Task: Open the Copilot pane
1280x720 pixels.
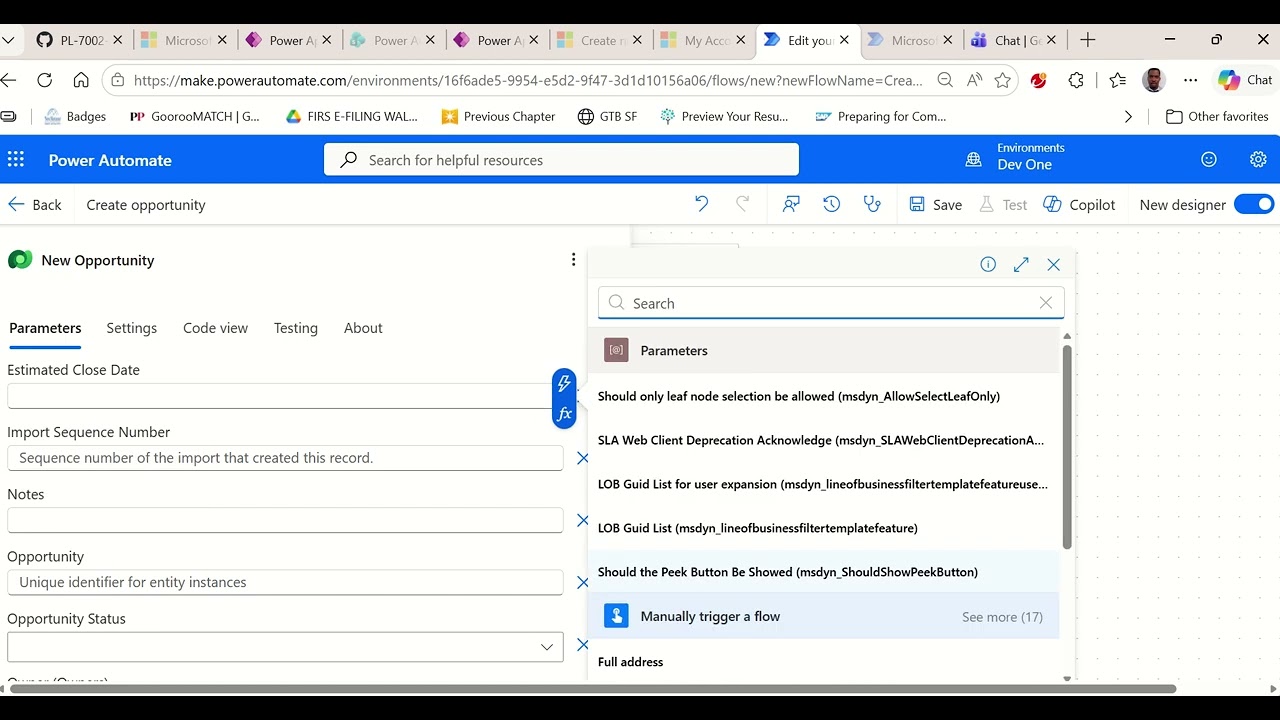Action: [x=1079, y=204]
